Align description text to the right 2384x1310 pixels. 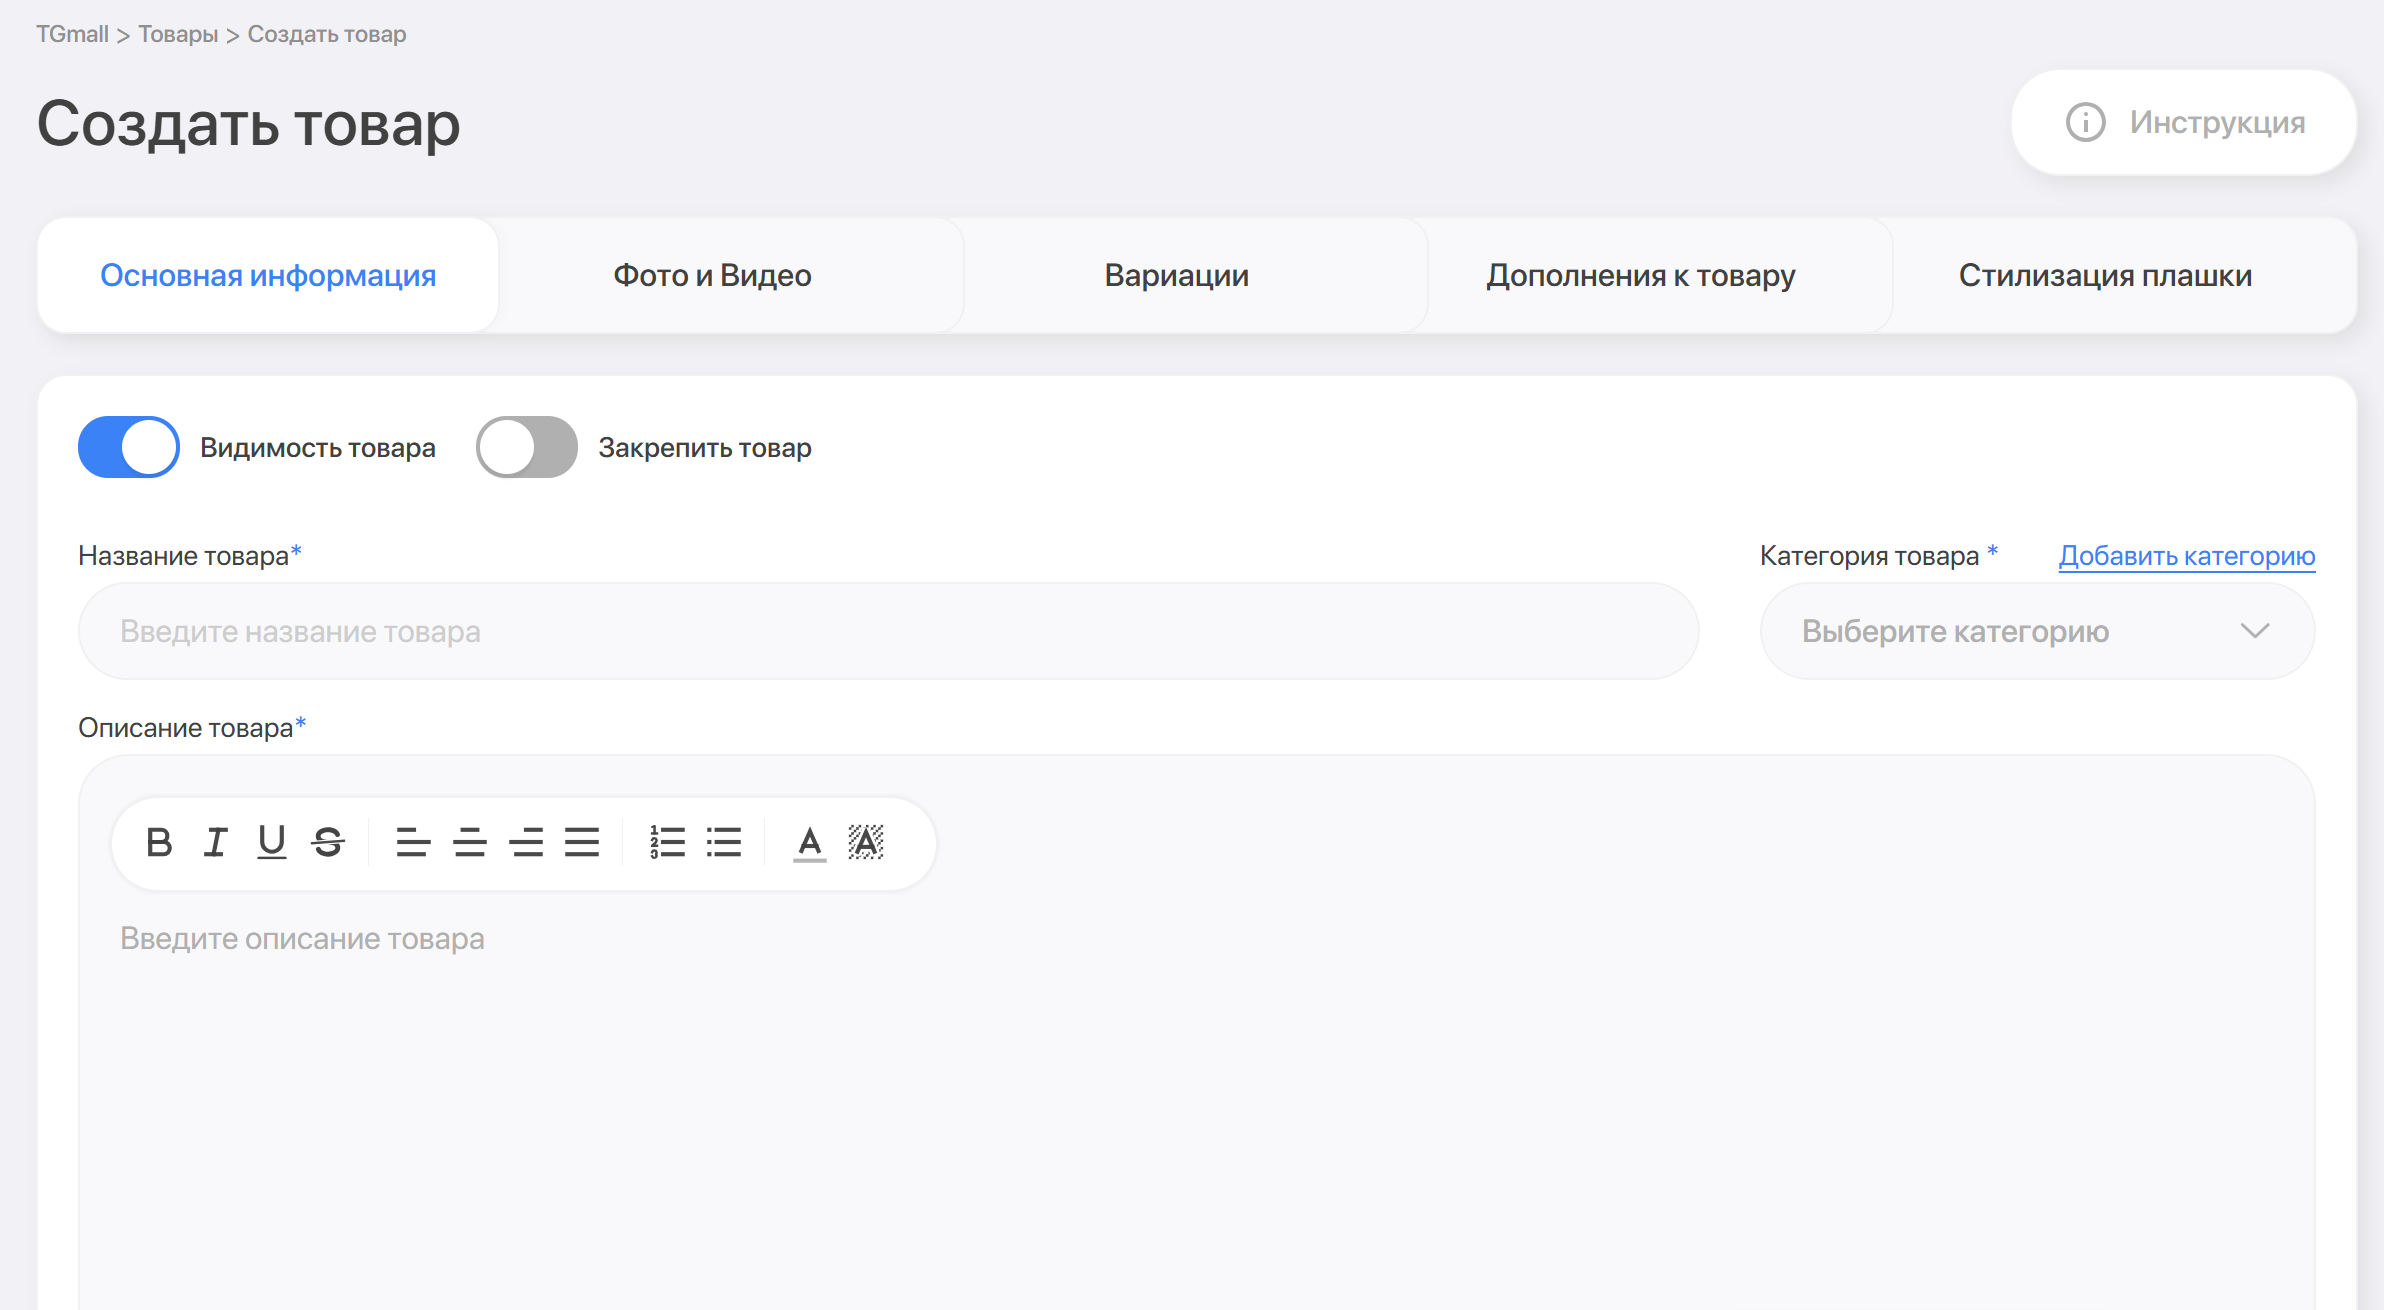[526, 842]
